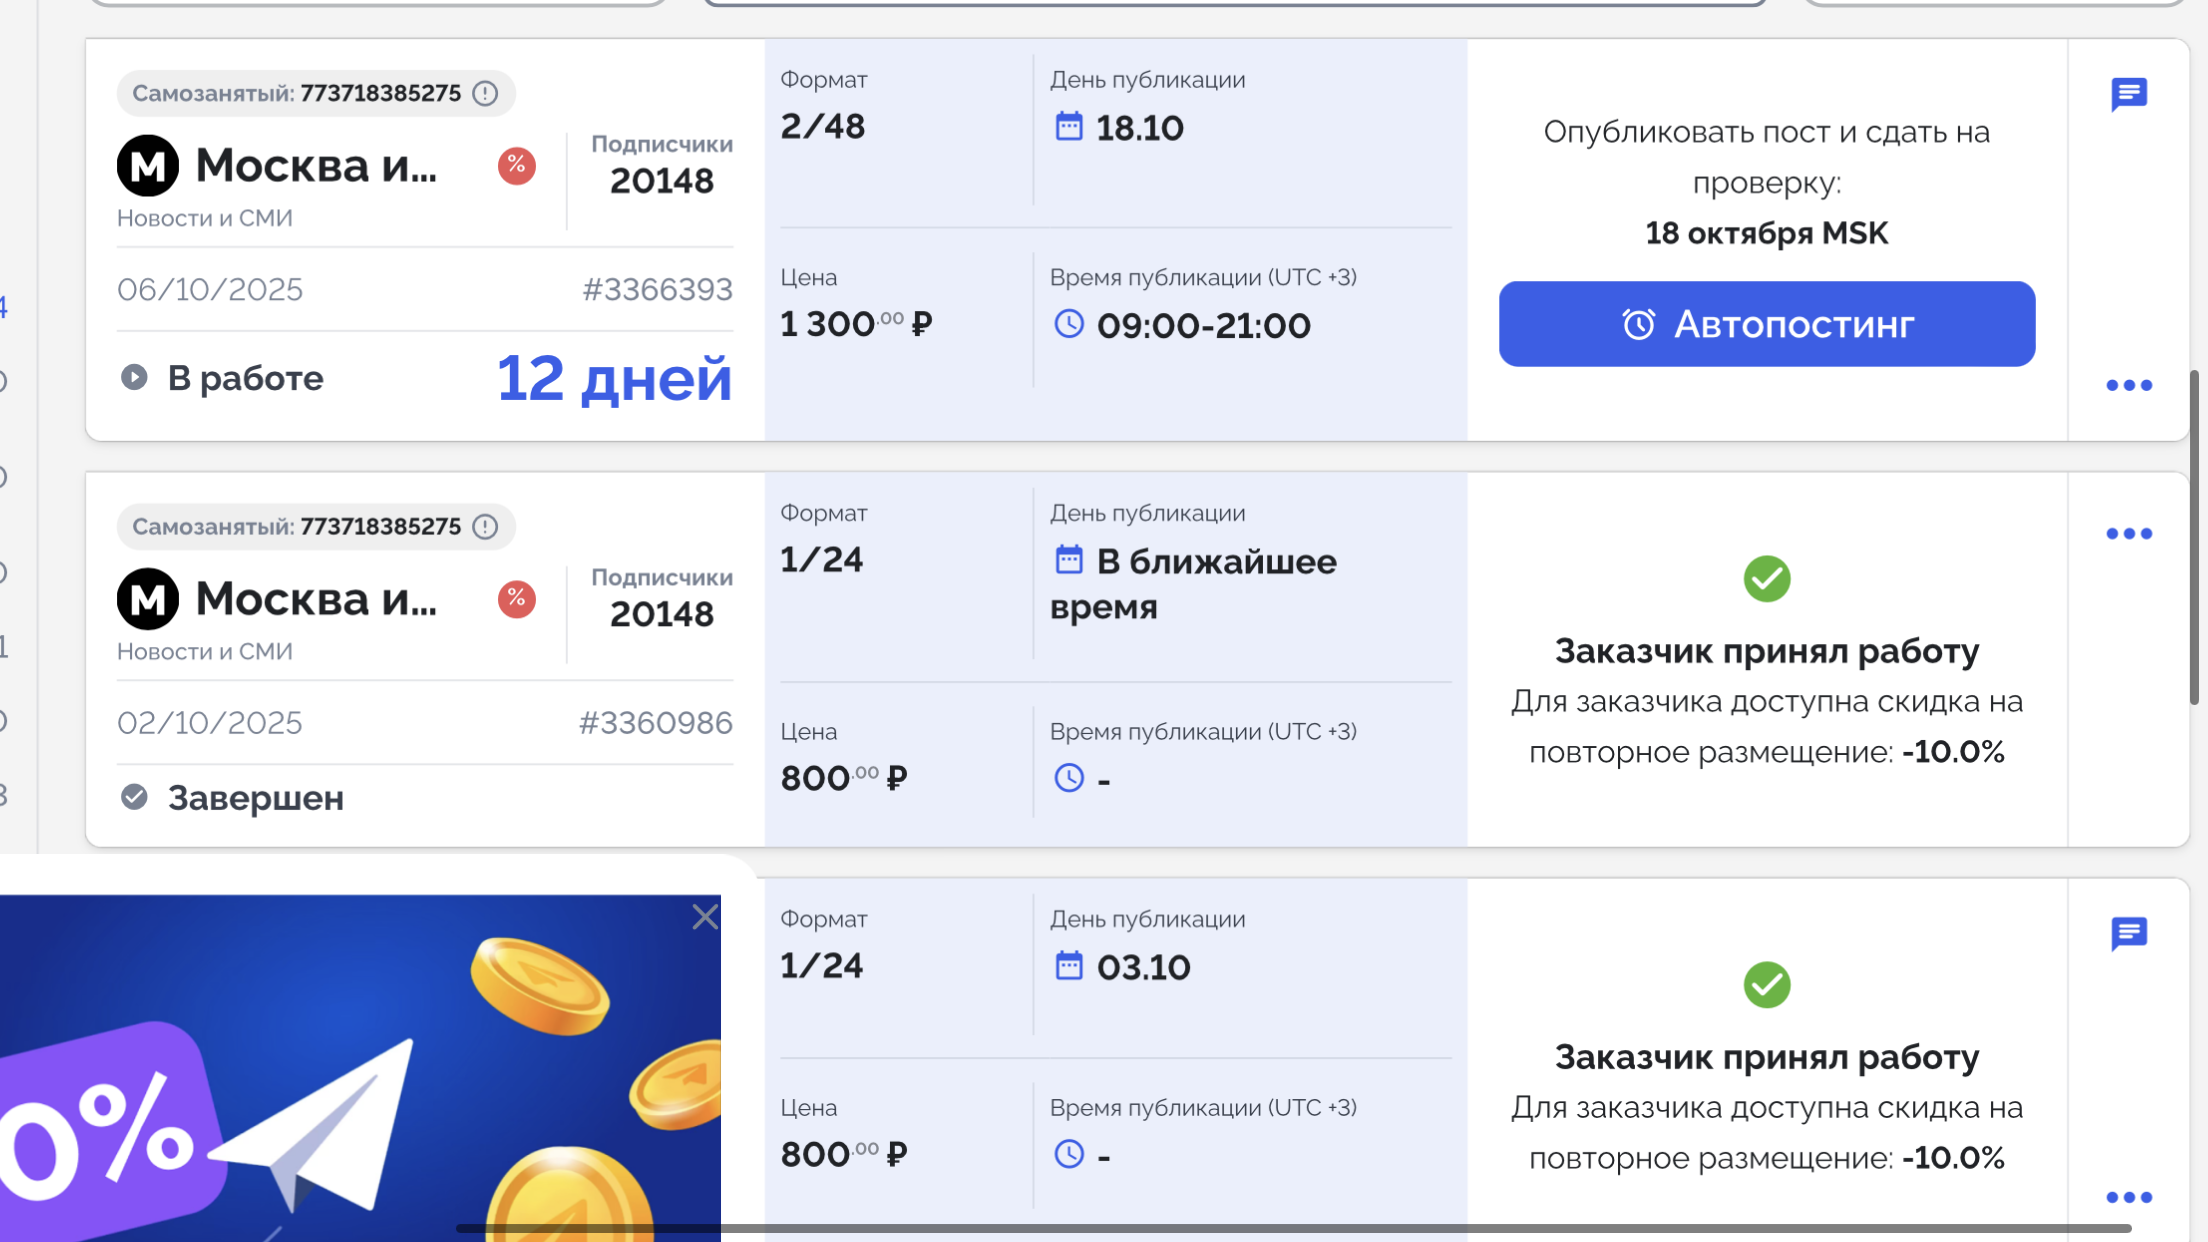Click red percent badge in second card
The height and width of the screenshot is (1242, 2208).
pyautogui.click(x=517, y=599)
